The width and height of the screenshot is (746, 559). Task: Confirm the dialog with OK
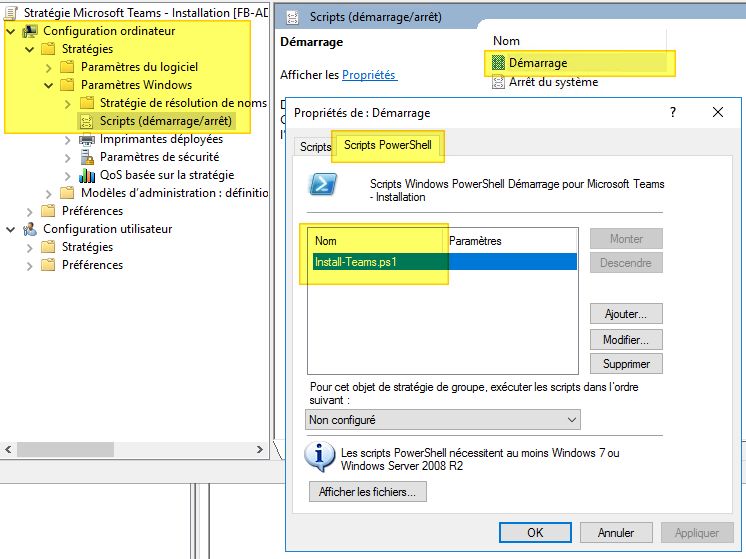pos(535,532)
